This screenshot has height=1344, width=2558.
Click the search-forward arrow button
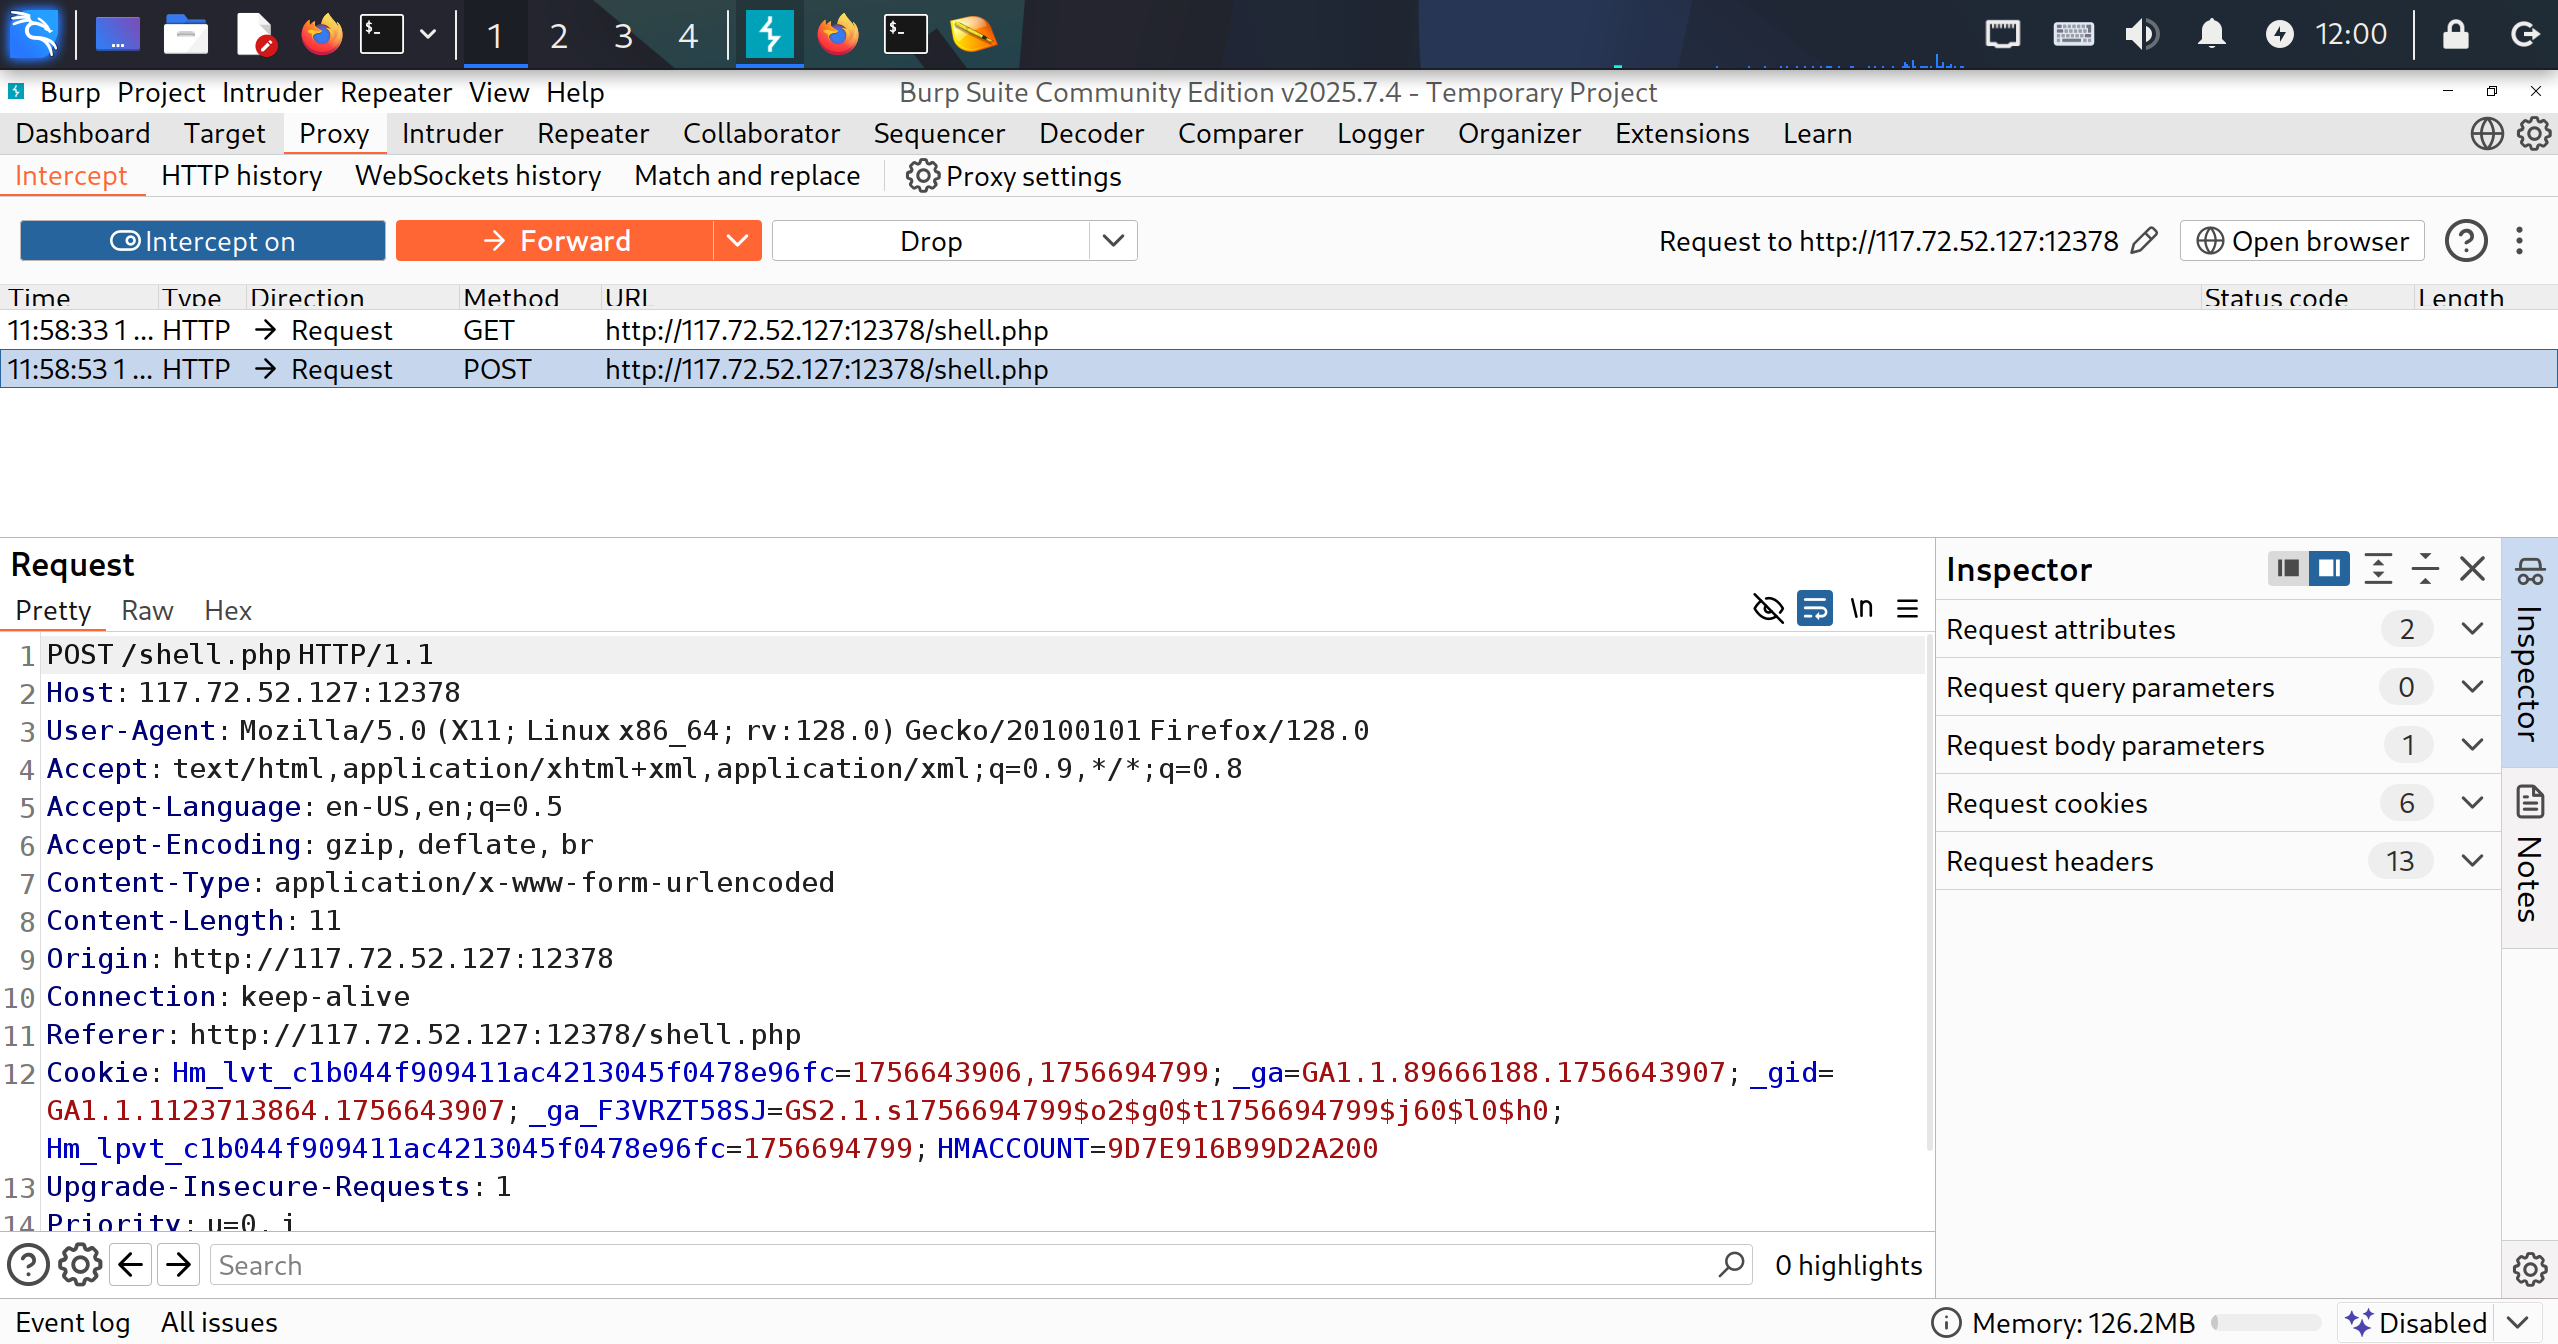179,1265
